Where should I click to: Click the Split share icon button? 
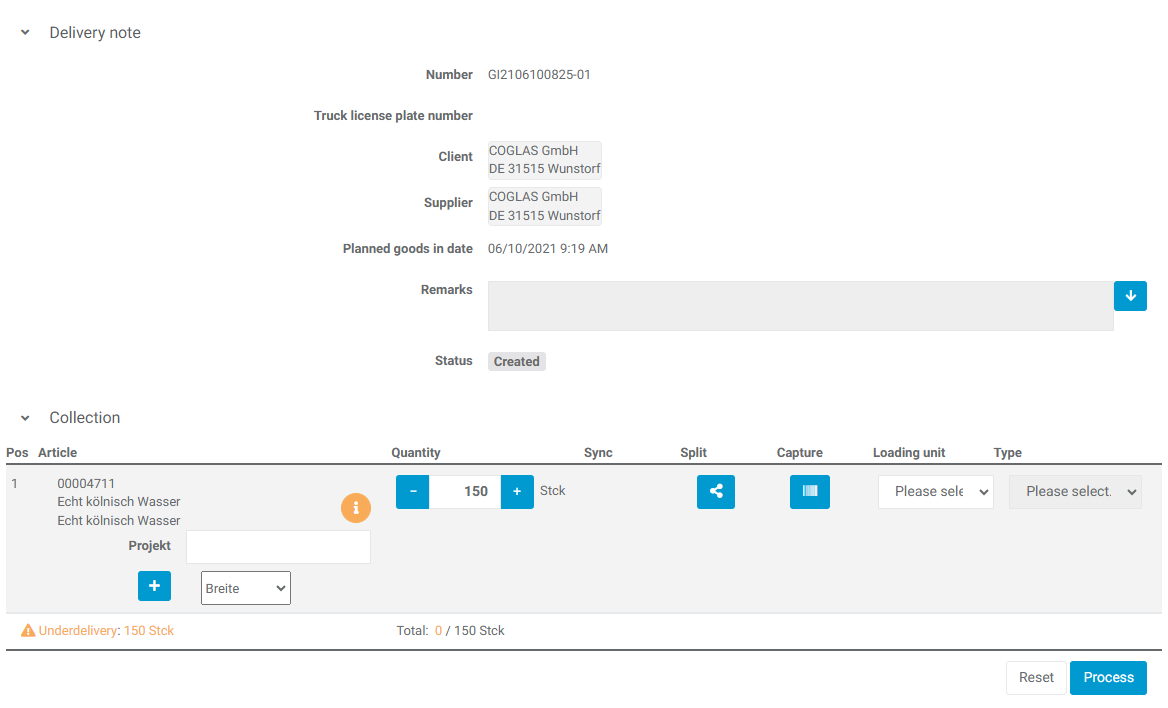click(x=715, y=492)
